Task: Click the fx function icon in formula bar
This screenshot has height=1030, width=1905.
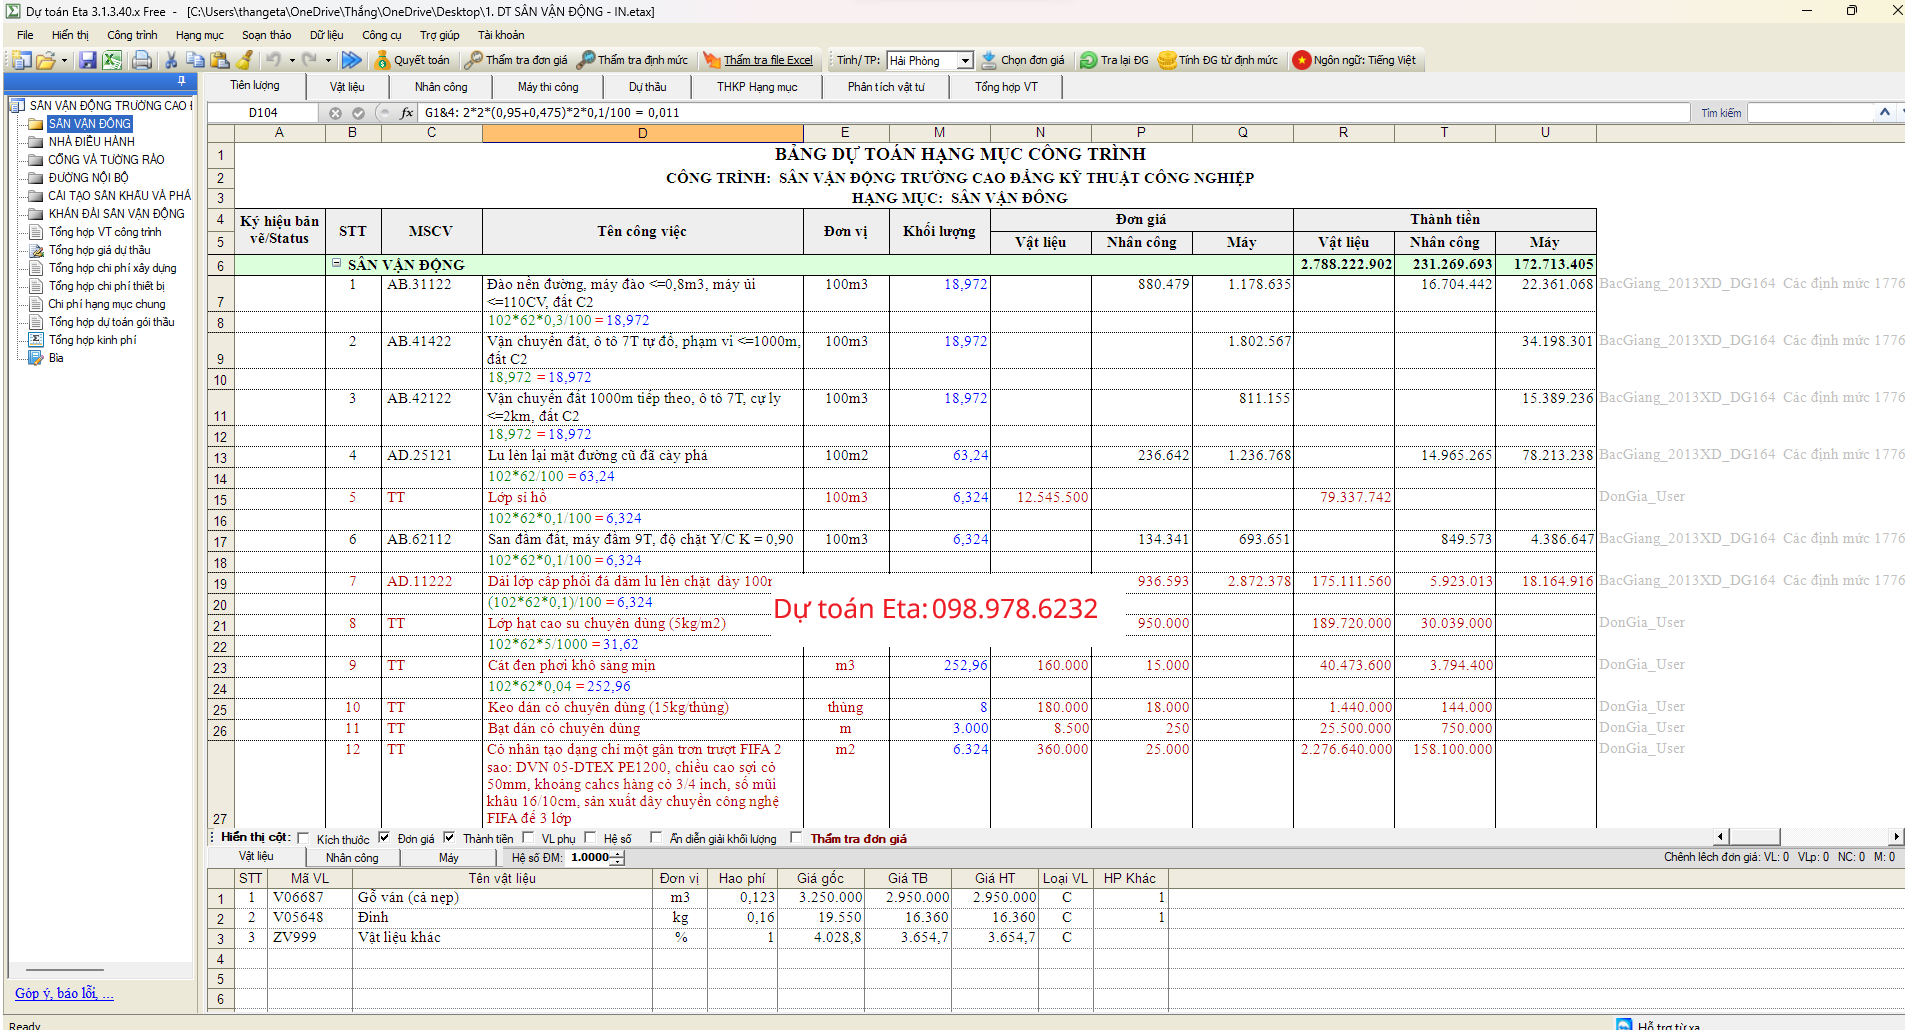Action: [406, 113]
